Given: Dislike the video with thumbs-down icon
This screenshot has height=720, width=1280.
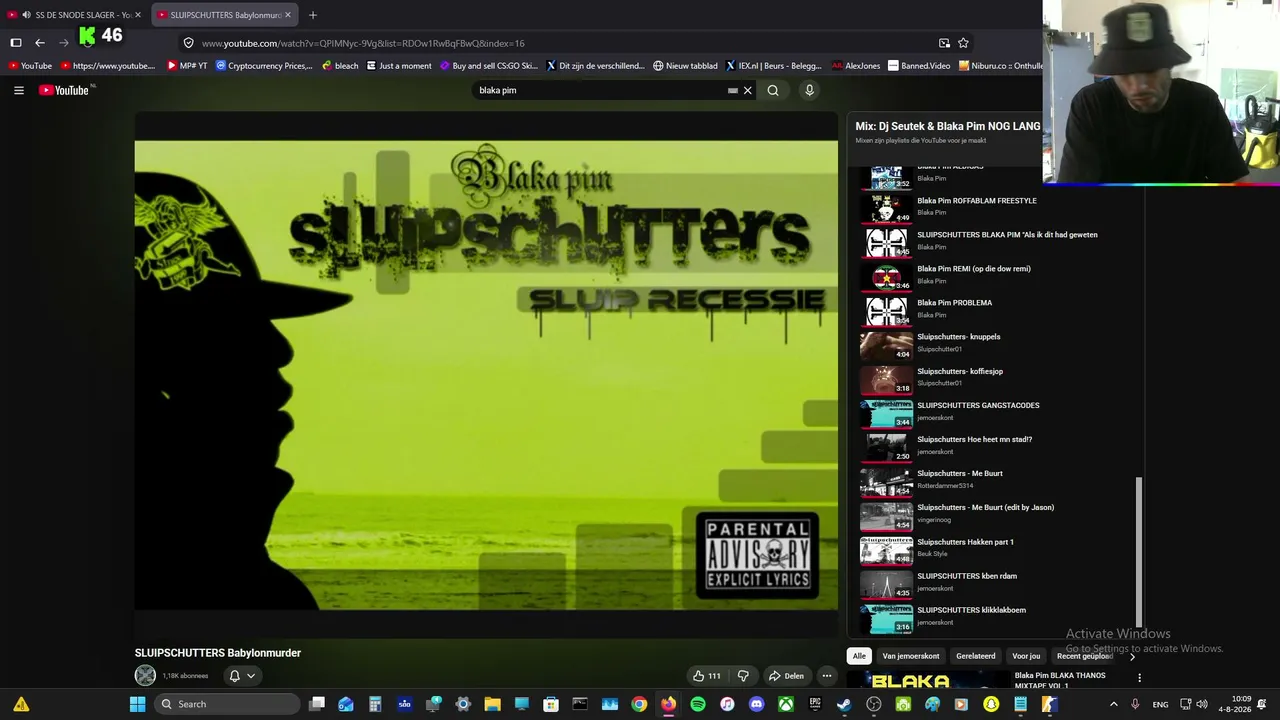Looking at the screenshot, I should [743, 676].
